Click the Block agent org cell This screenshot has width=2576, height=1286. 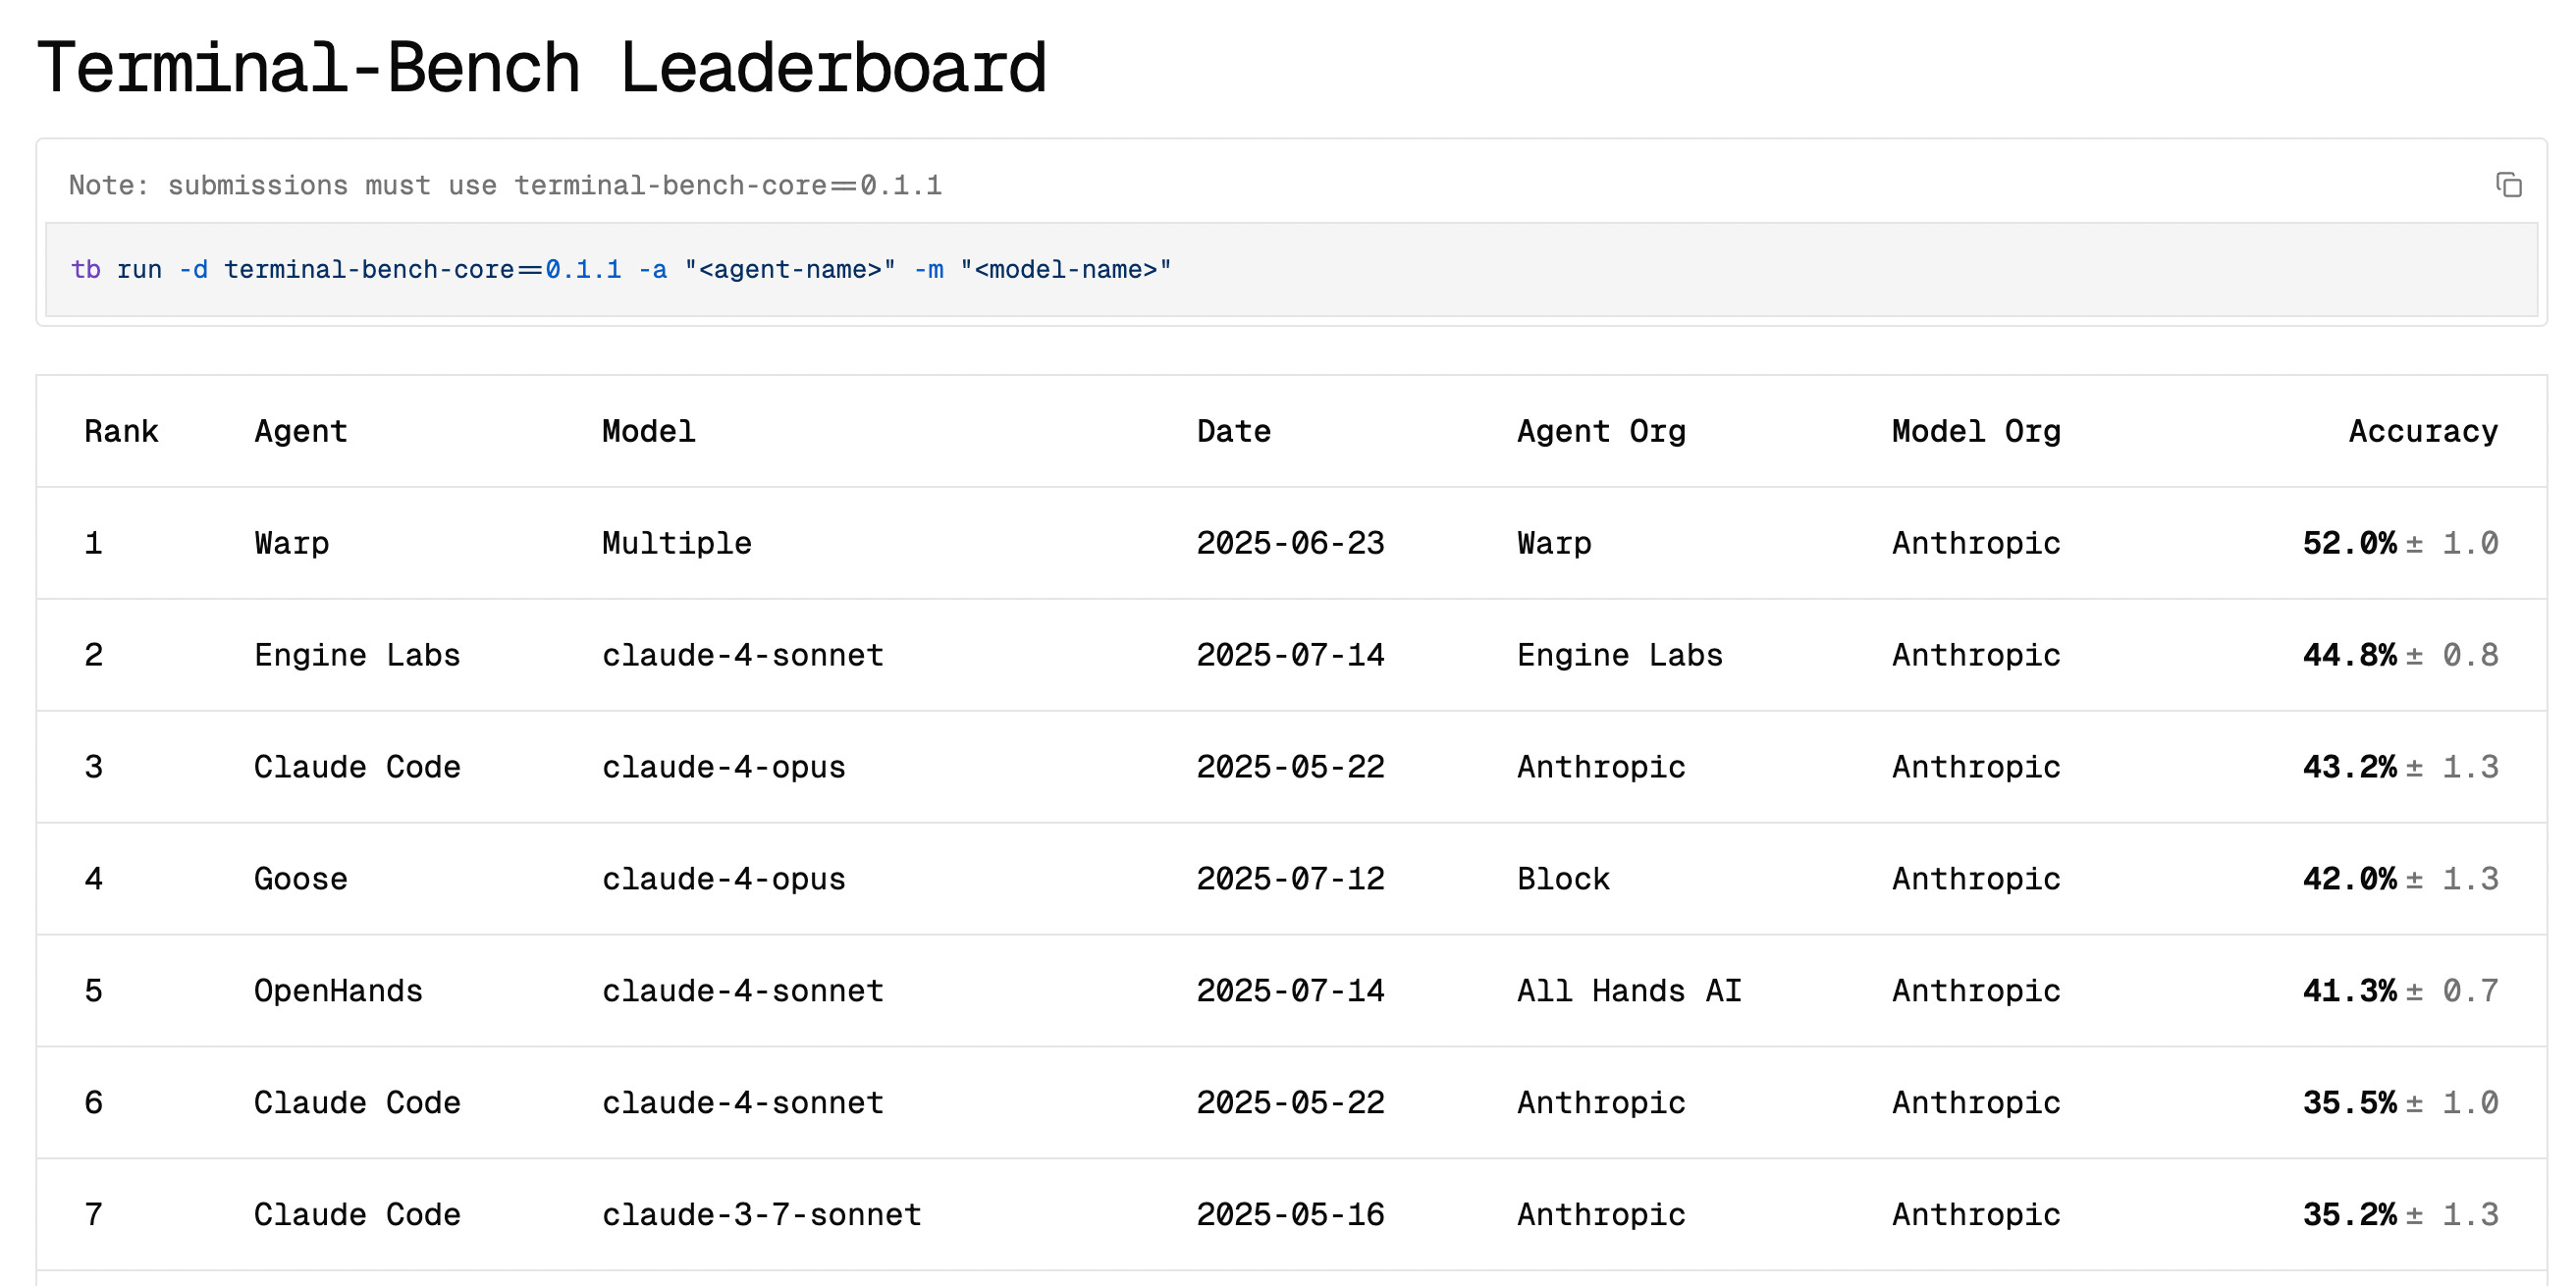(x=1563, y=879)
